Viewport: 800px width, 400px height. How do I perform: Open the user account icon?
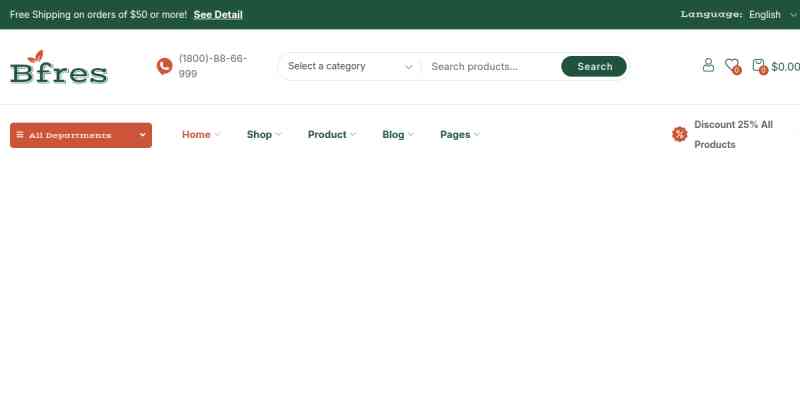(708, 65)
